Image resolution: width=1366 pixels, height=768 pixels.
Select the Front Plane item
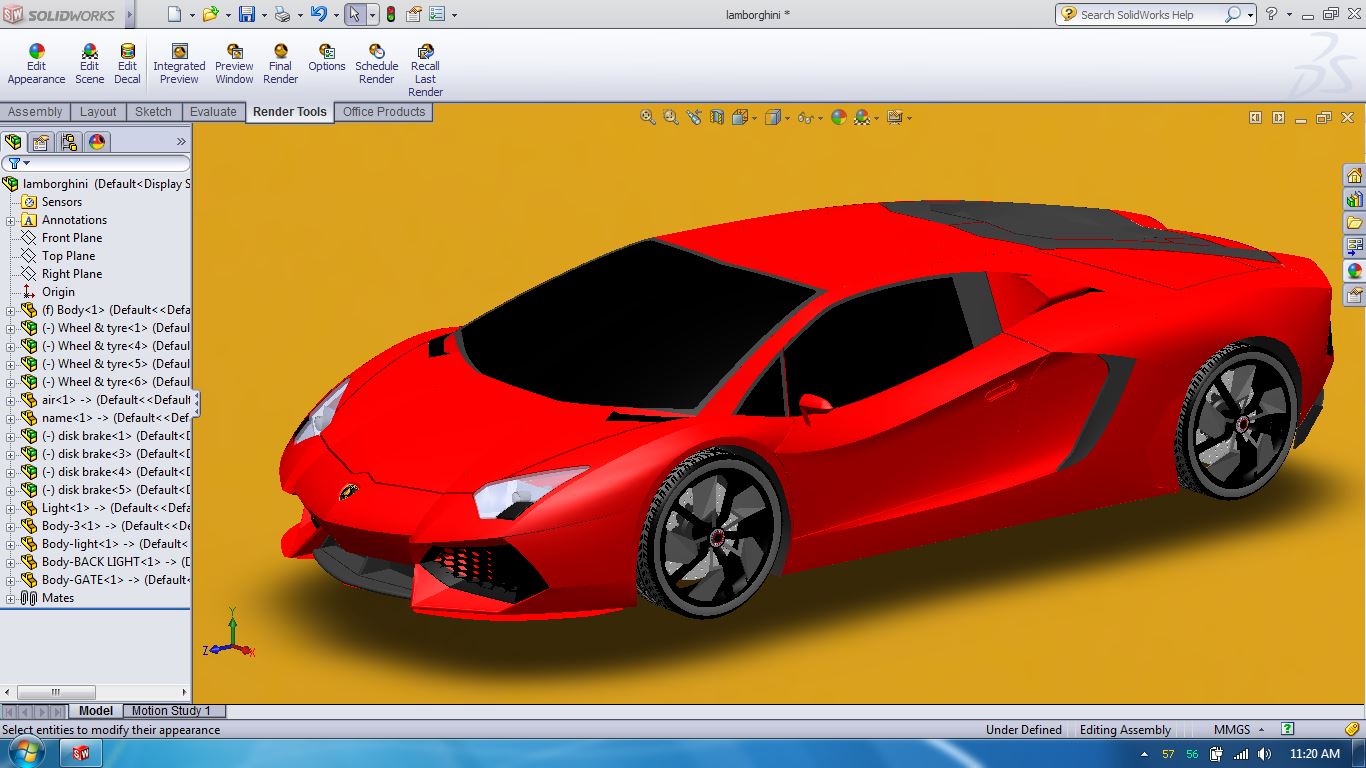(x=71, y=238)
